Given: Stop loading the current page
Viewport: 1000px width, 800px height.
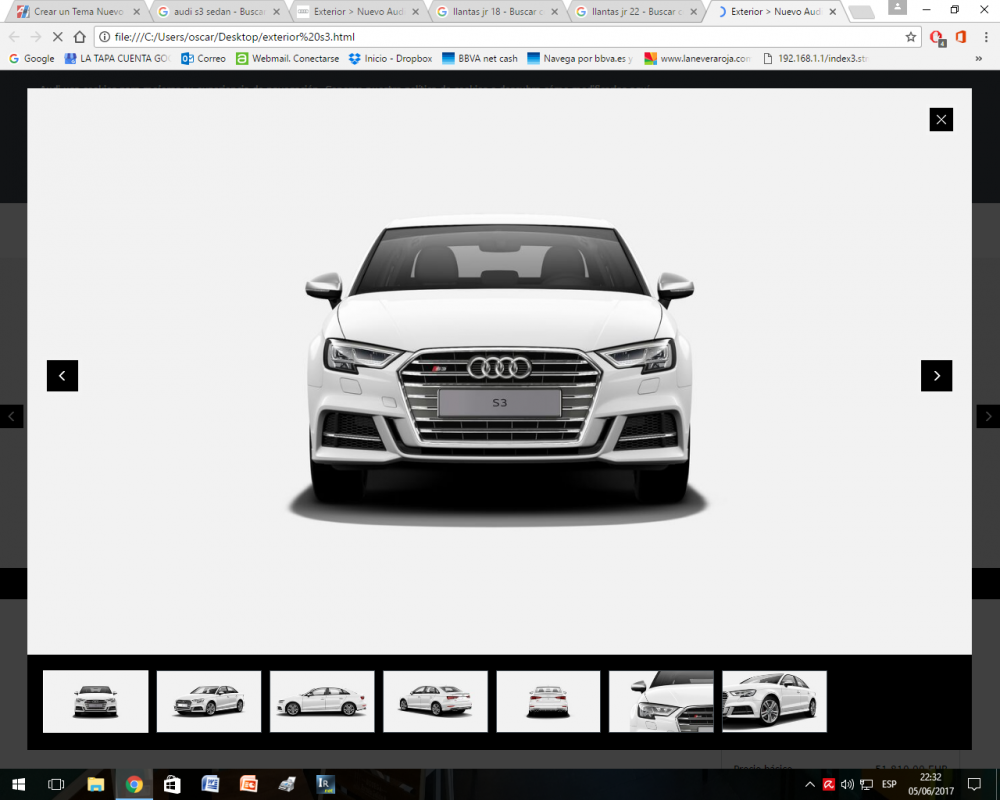Looking at the screenshot, I should [57, 37].
